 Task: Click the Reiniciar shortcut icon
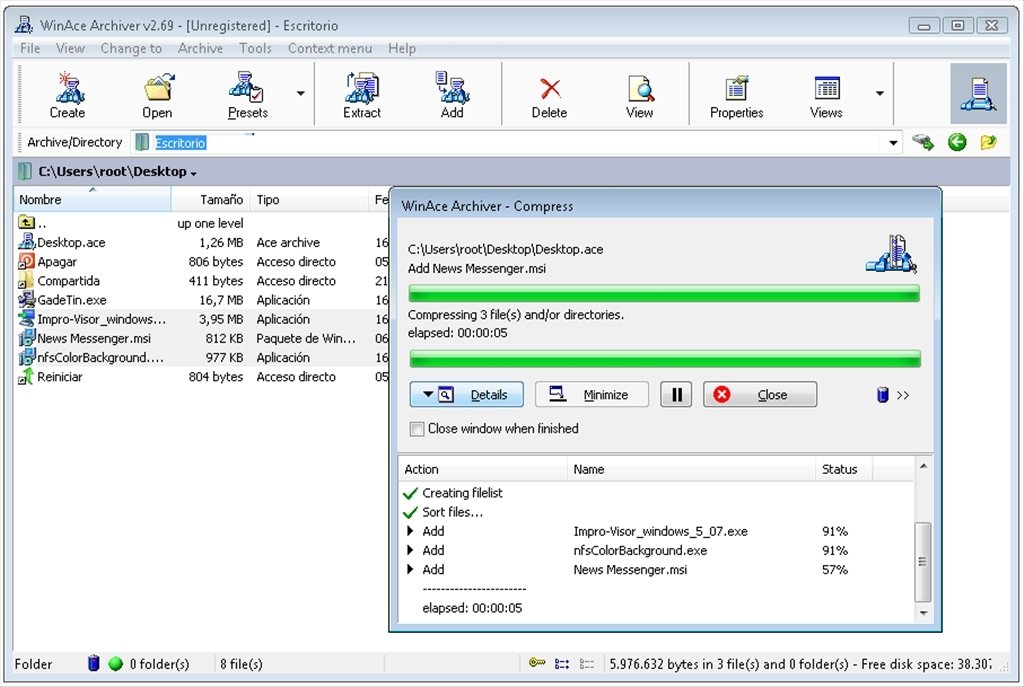click(x=26, y=376)
